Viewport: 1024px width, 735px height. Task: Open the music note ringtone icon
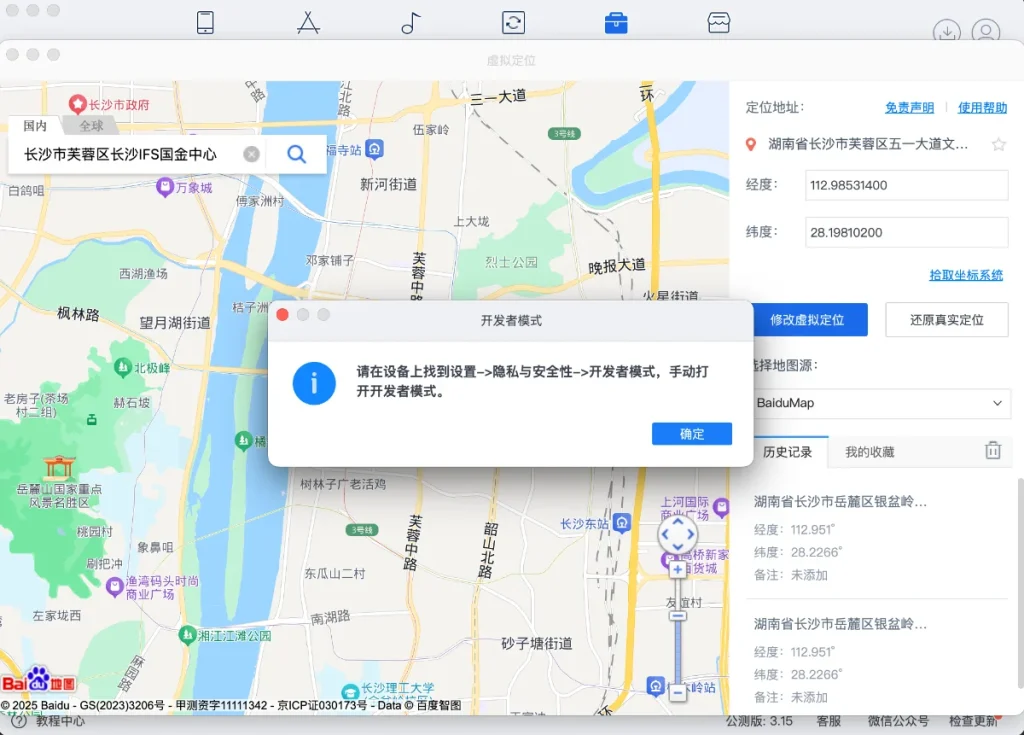pos(411,22)
